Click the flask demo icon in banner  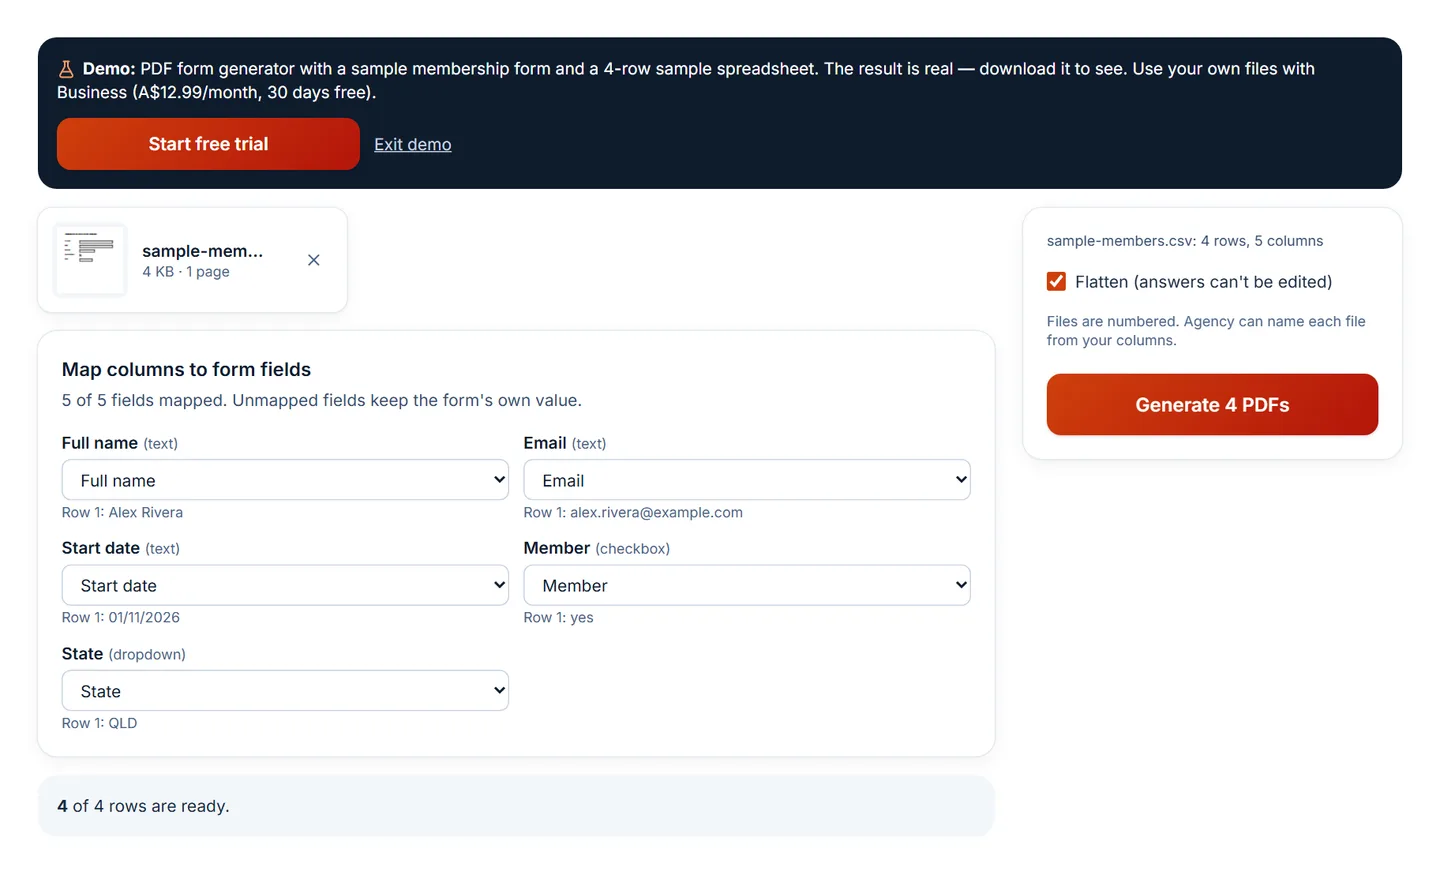(66, 69)
